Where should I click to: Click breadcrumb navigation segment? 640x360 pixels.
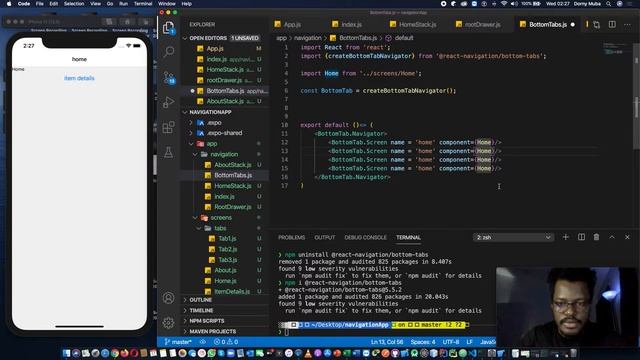pyautogui.click(x=308, y=38)
